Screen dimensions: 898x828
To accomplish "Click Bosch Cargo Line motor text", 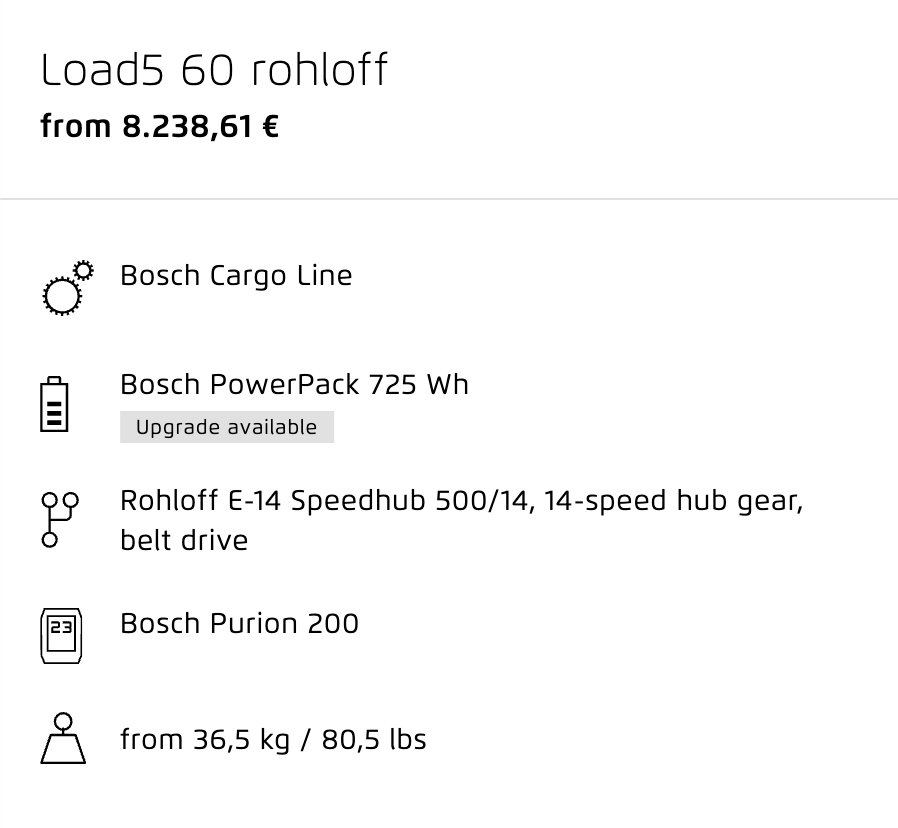I will 236,276.
